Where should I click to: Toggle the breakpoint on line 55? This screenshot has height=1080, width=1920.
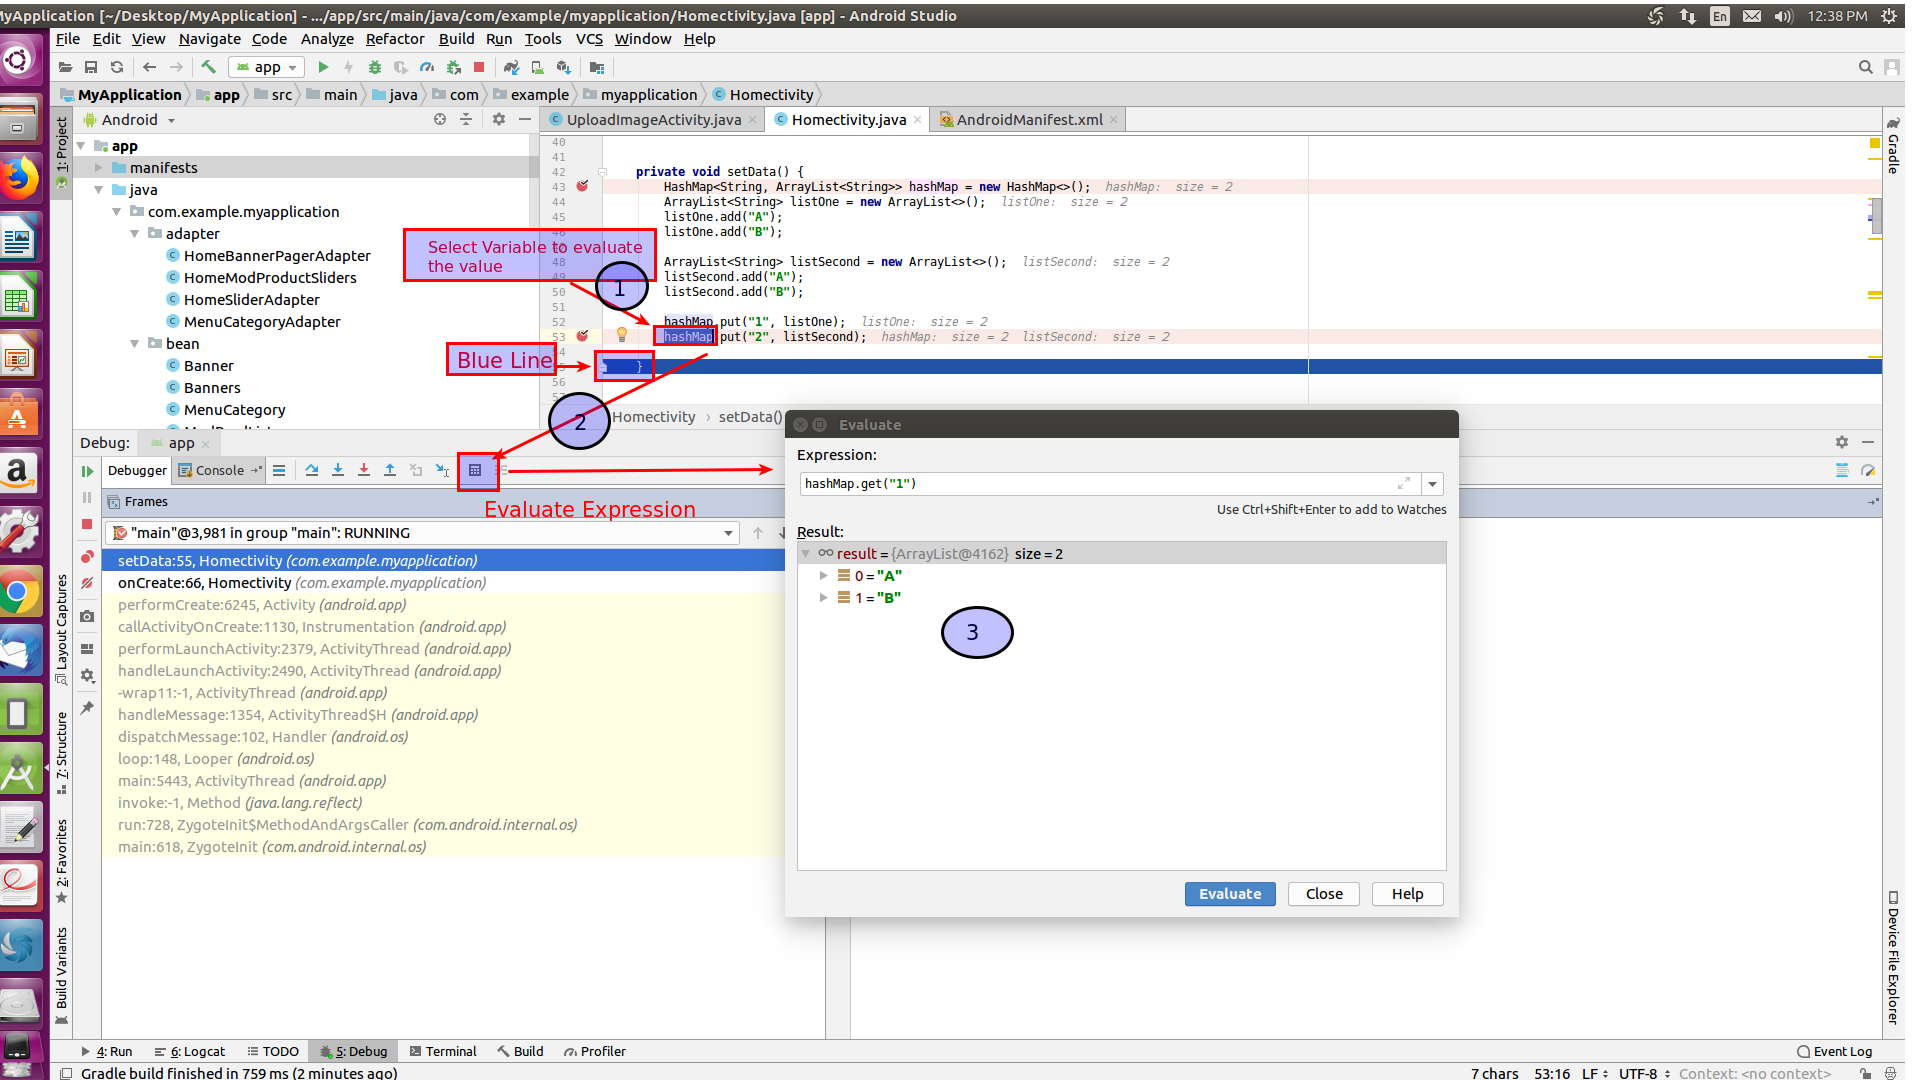pos(584,365)
